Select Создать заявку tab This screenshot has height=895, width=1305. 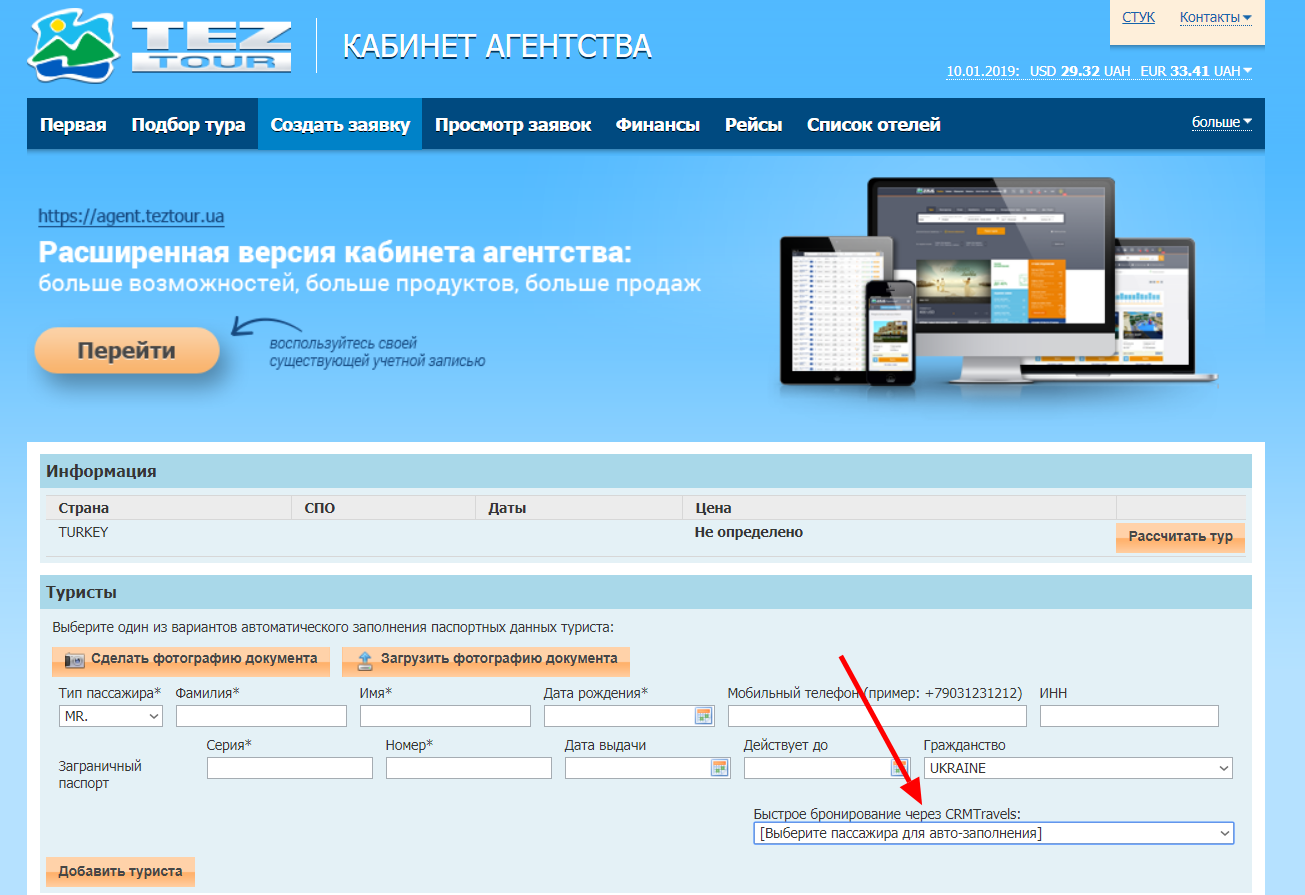[x=340, y=125]
